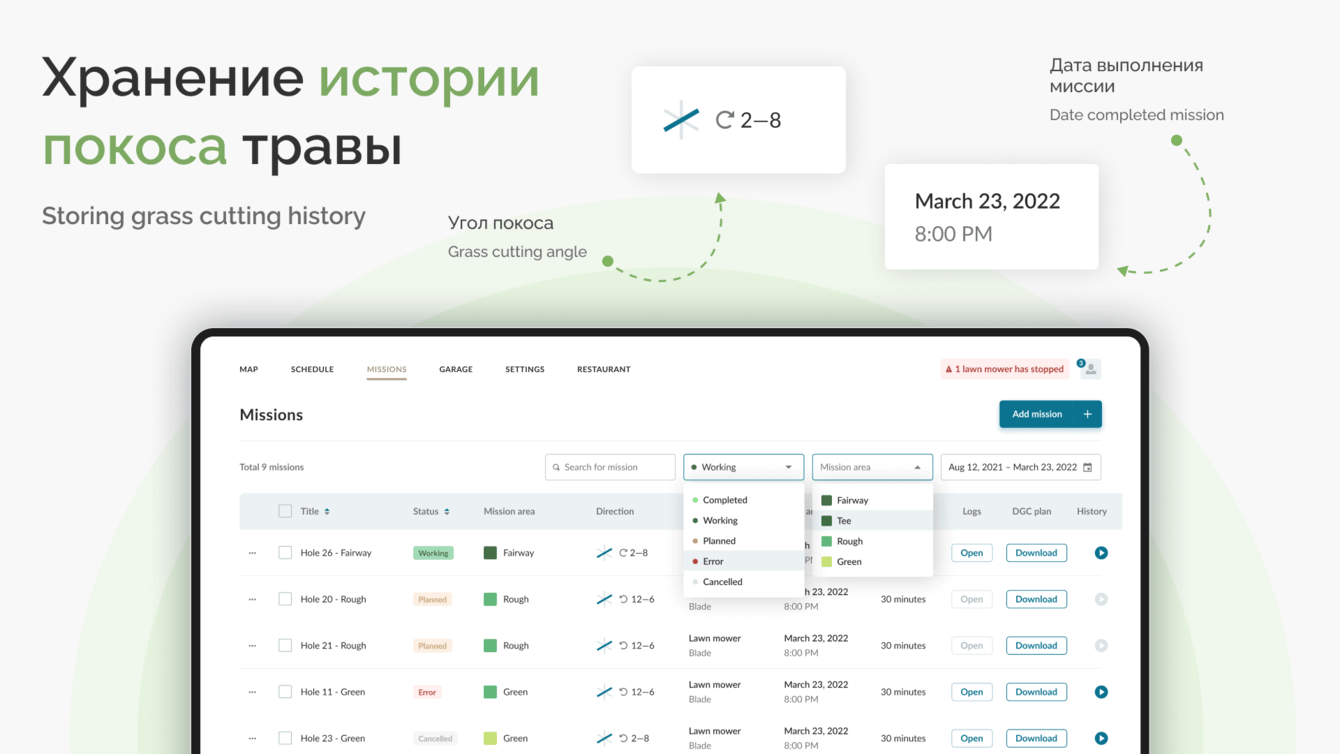Click the Working status badge on Hole 26
The height and width of the screenshot is (754, 1340).
click(x=433, y=553)
